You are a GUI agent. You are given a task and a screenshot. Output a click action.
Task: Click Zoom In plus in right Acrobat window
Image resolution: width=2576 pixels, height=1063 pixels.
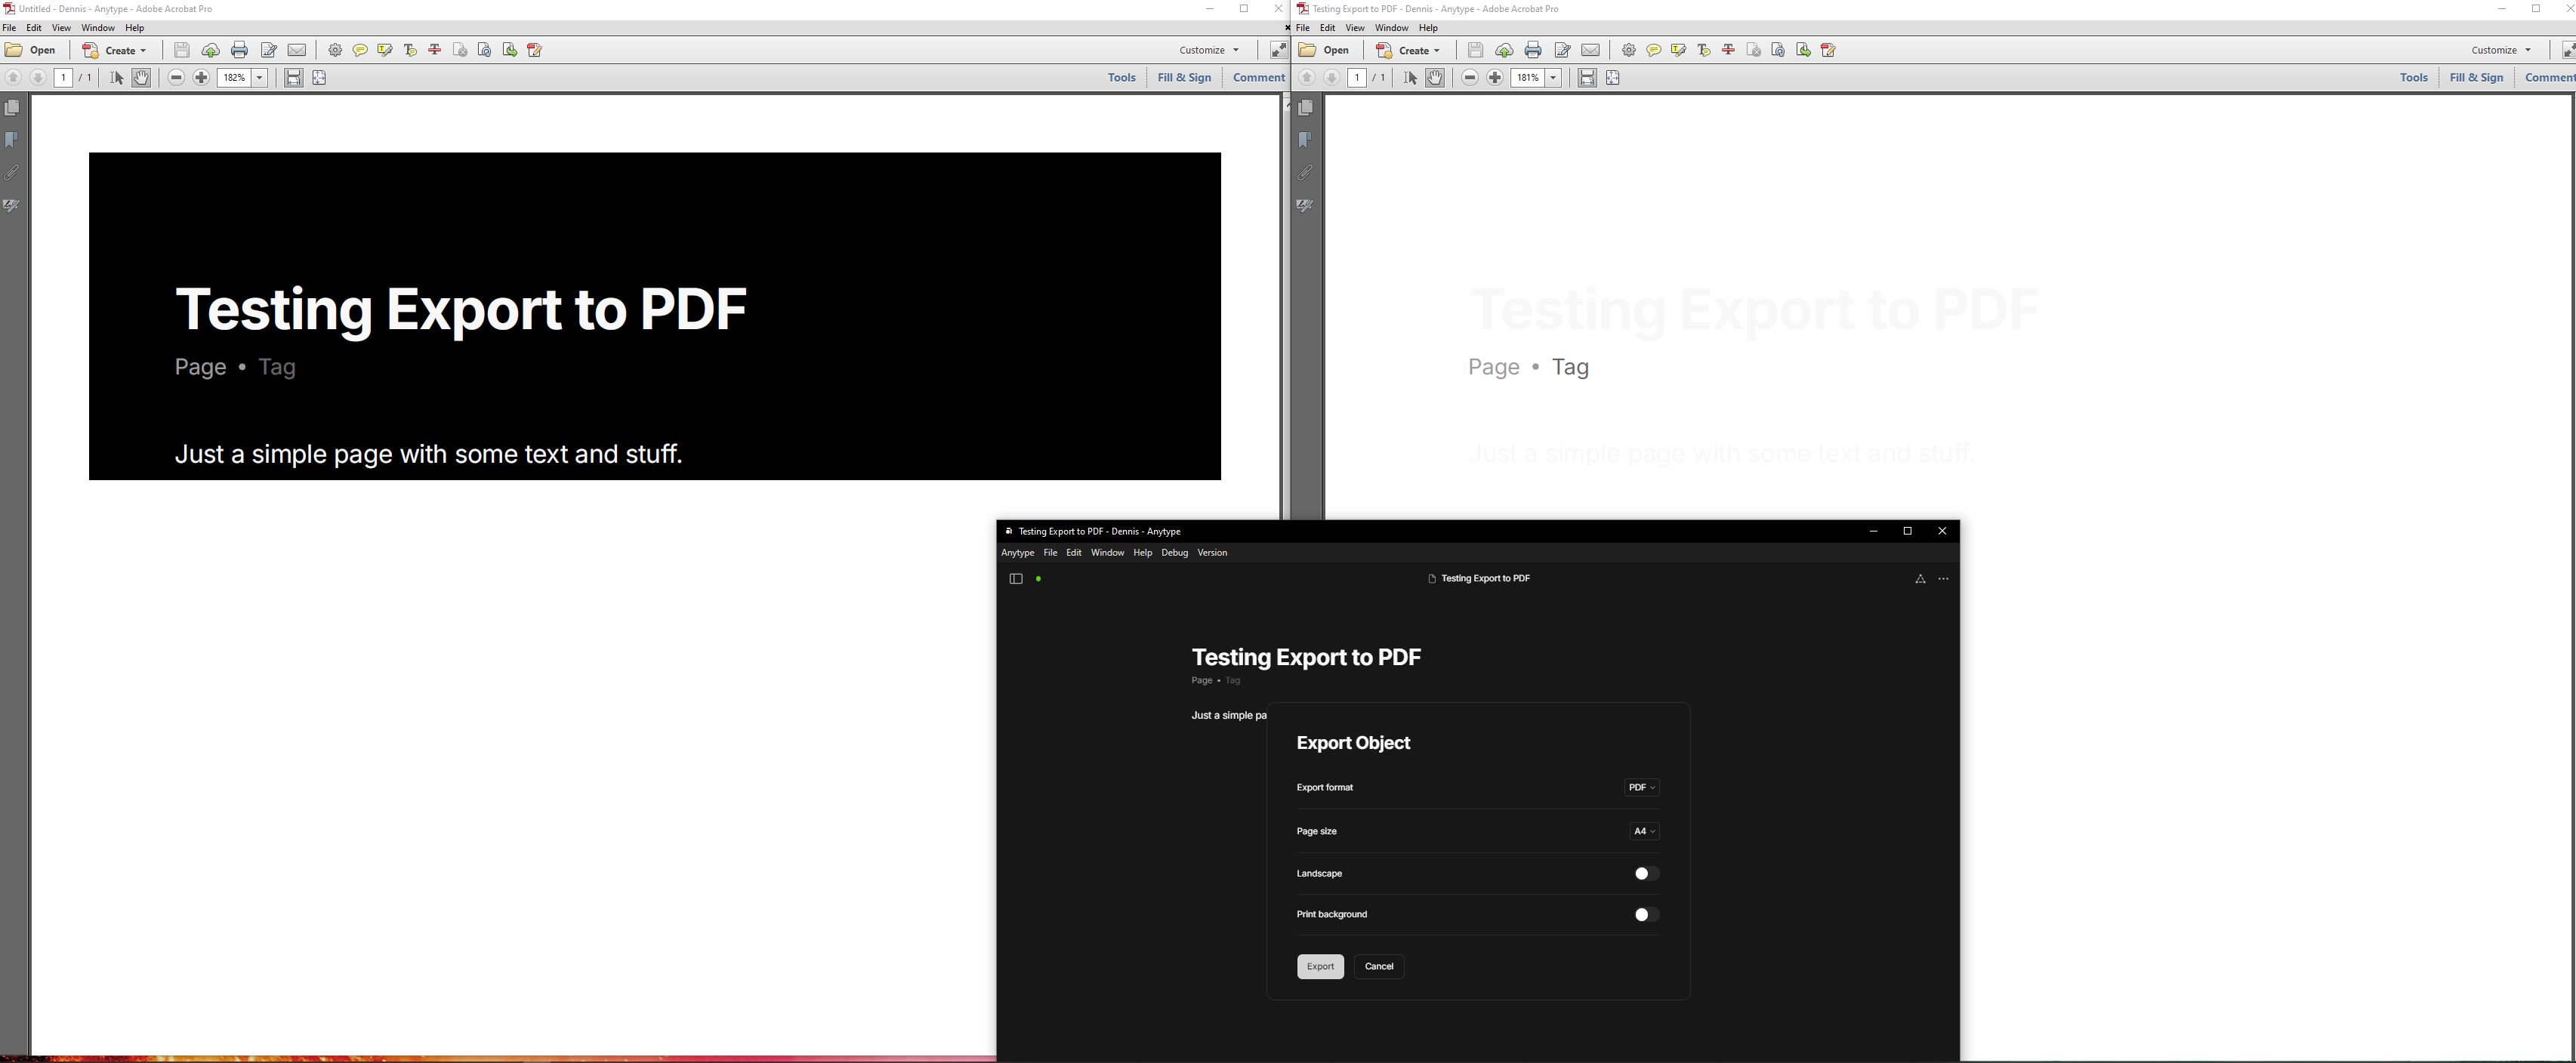(x=1495, y=78)
